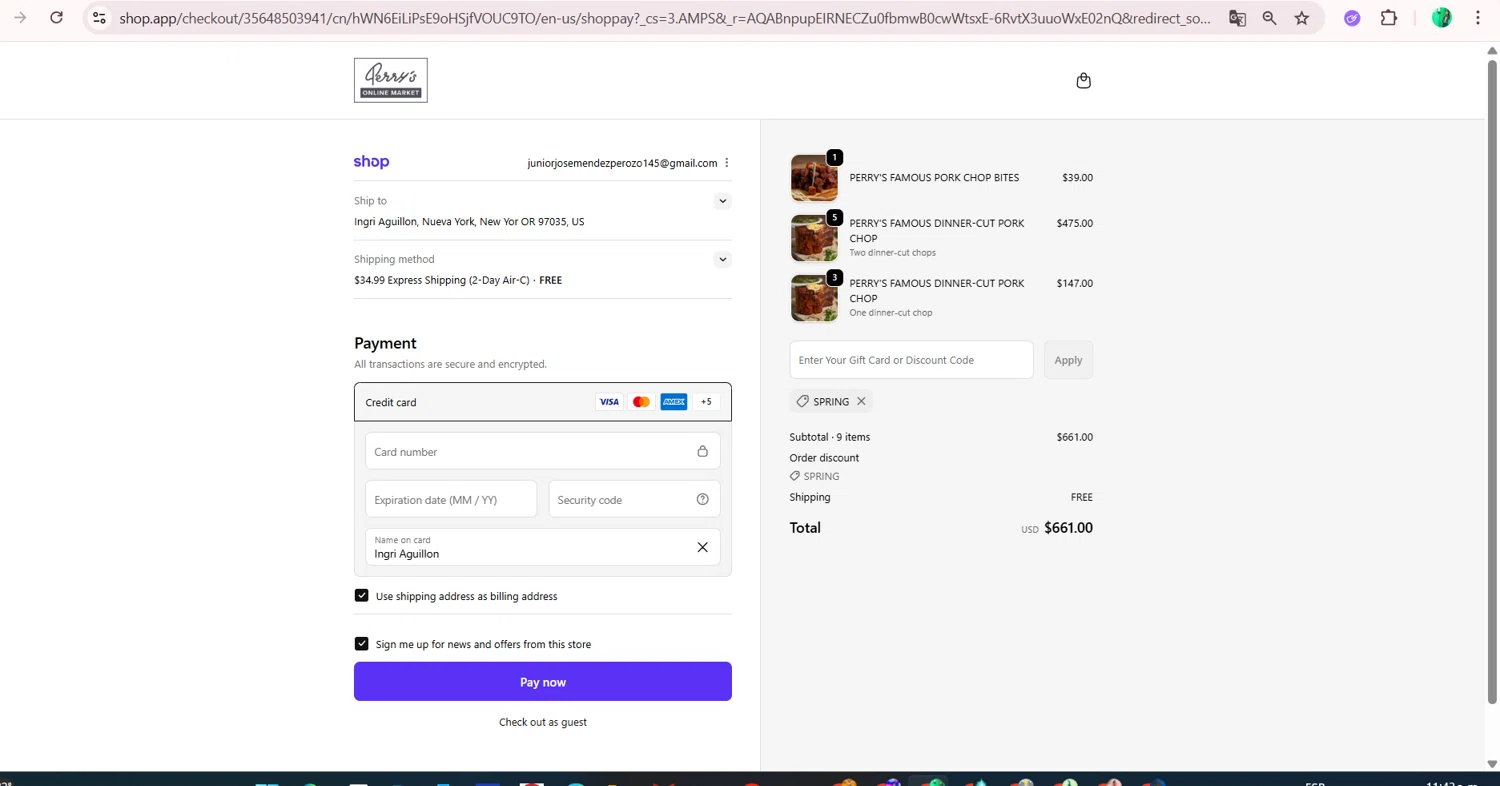Open the shopping bag cart icon
Image resolution: width=1500 pixels, height=786 pixels.
(x=1083, y=81)
